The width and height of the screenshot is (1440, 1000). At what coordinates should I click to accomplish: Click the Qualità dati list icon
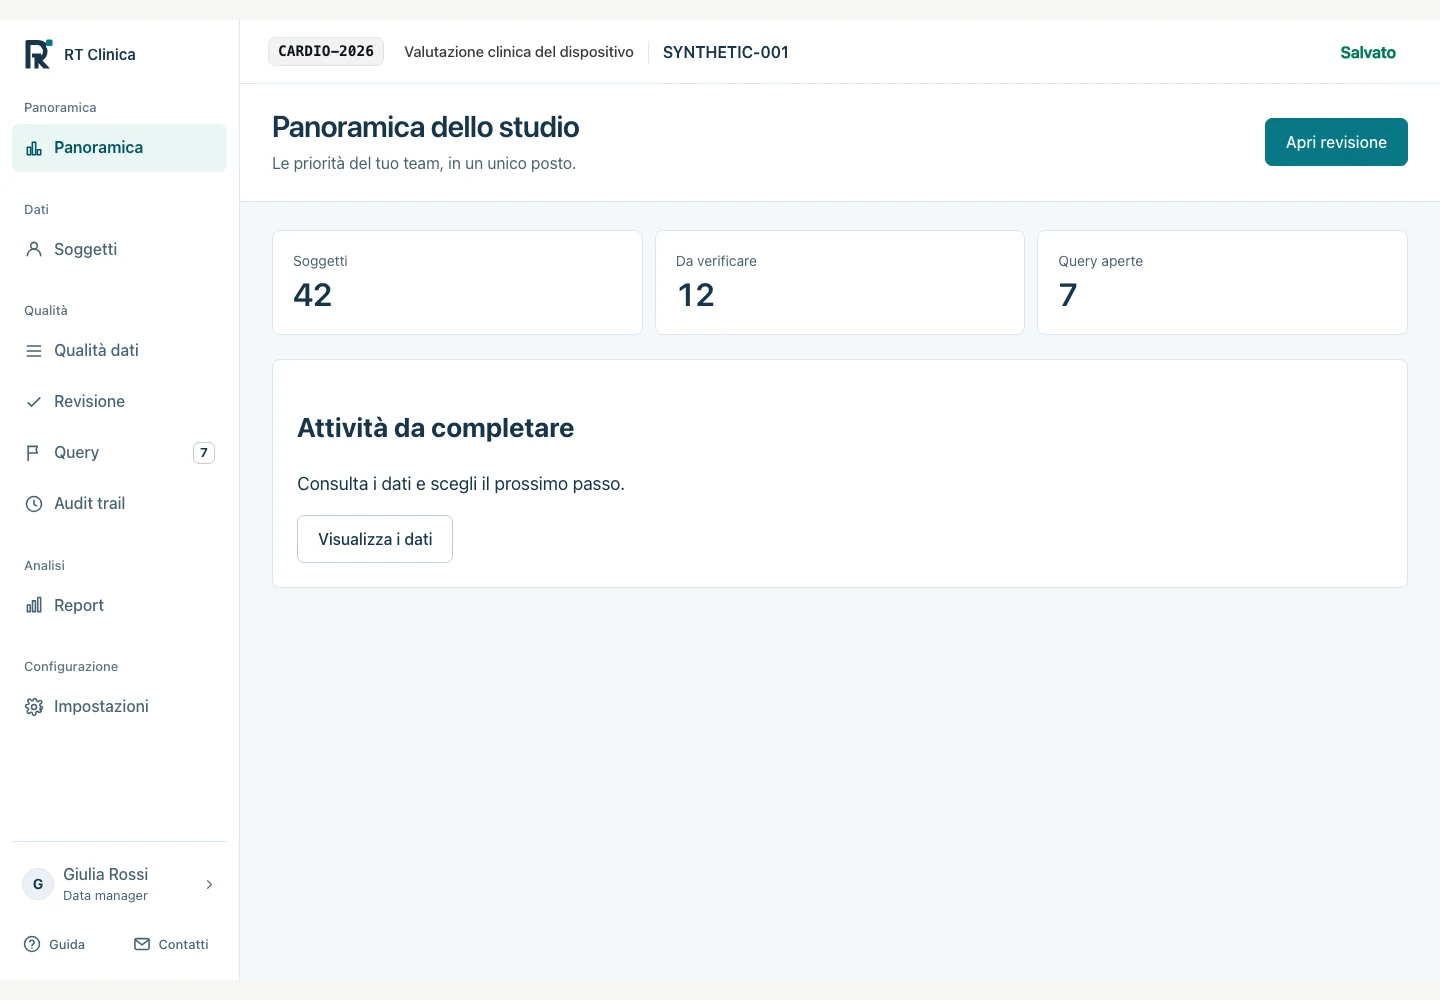pos(34,351)
